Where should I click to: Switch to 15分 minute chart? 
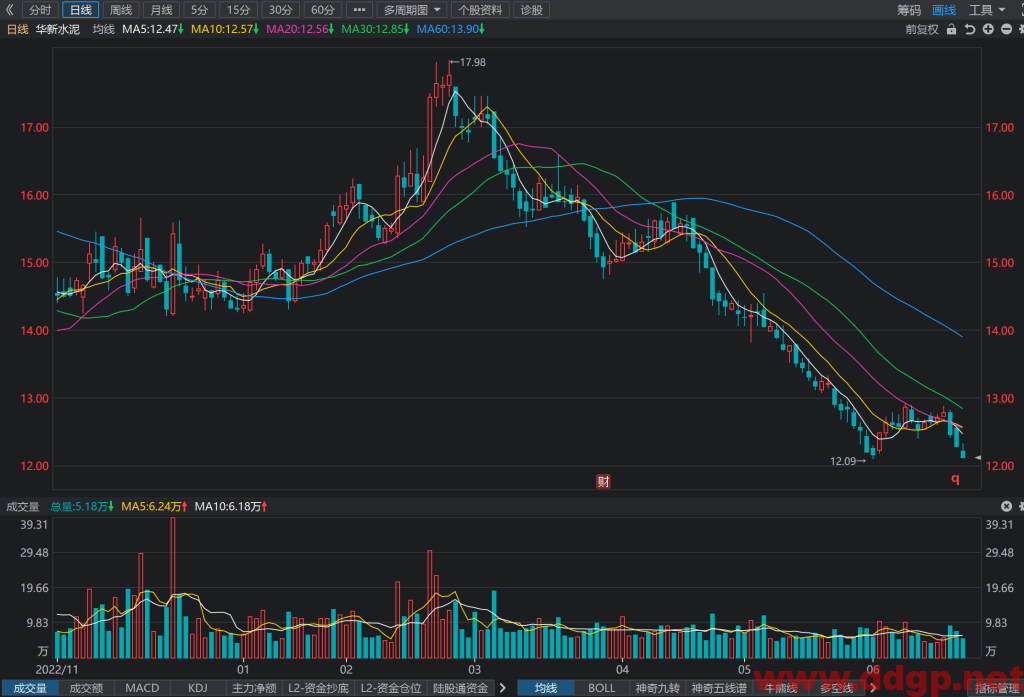(238, 10)
